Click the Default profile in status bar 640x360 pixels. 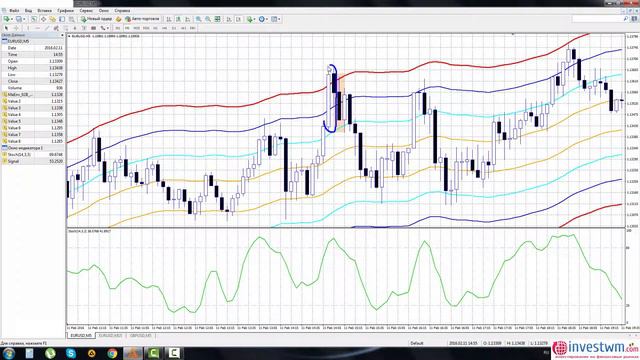417,343
